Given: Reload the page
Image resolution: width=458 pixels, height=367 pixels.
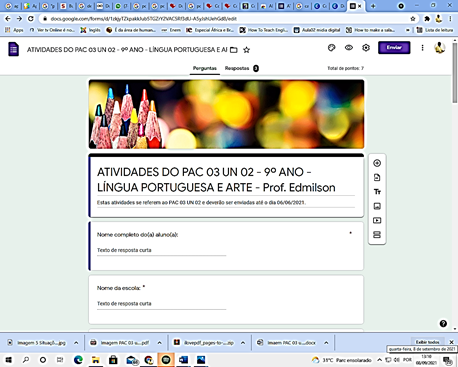Looking at the screenshot, I should [x=31, y=19].
